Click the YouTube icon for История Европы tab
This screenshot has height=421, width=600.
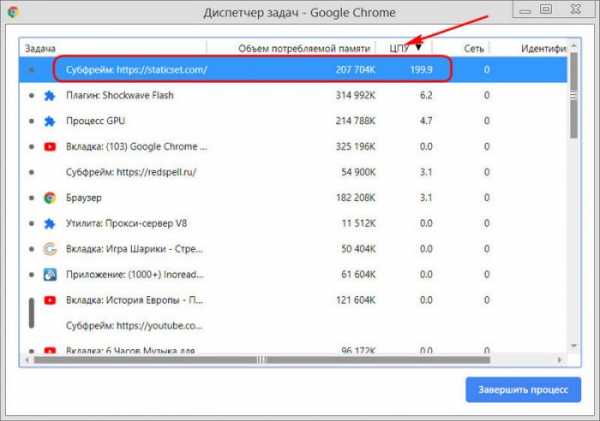(50, 300)
